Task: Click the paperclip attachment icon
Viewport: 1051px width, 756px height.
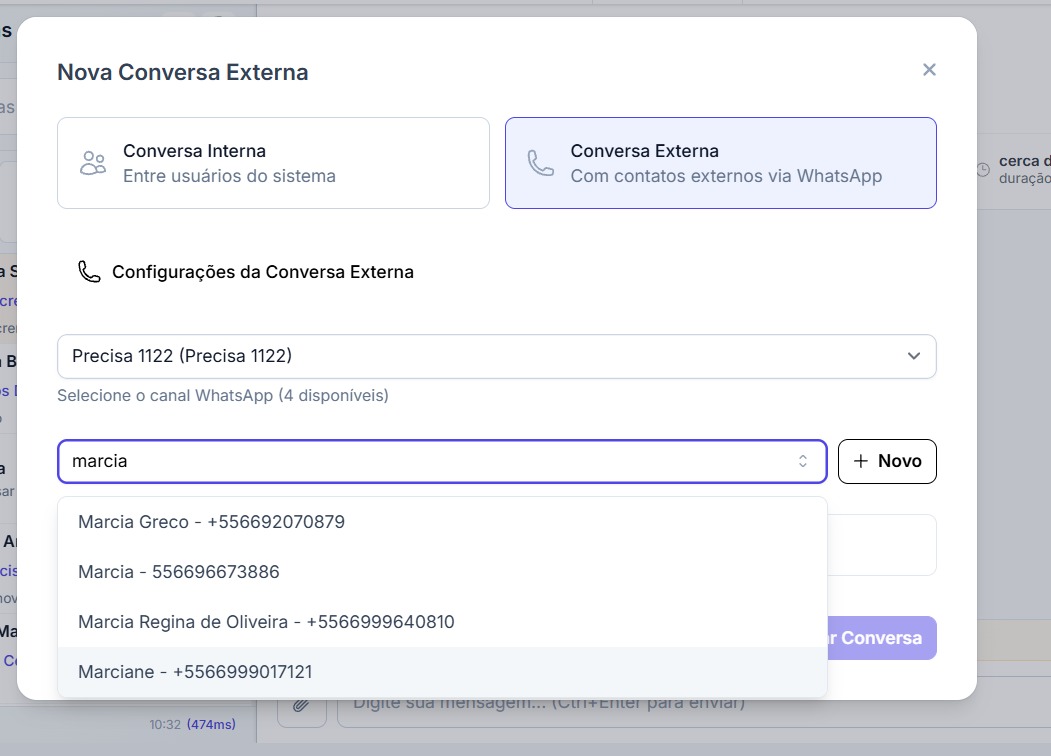Action: coord(301,705)
